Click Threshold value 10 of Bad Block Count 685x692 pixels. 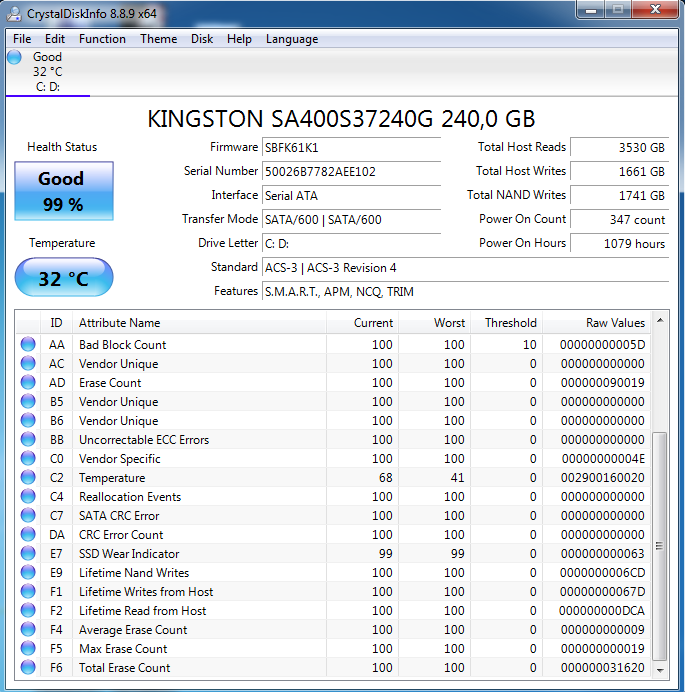pyautogui.click(x=530, y=345)
